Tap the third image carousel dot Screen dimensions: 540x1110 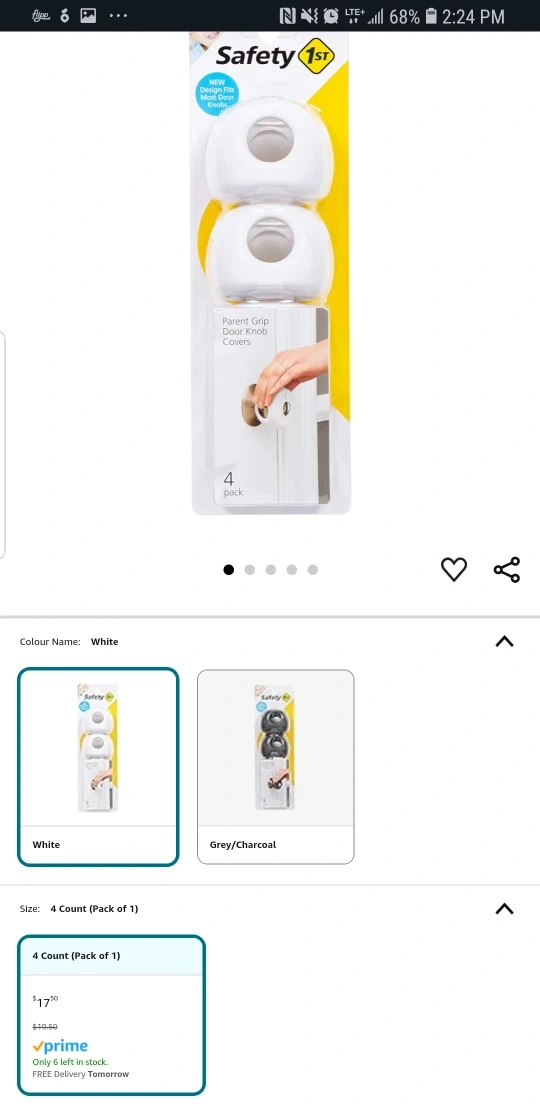point(270,570)
